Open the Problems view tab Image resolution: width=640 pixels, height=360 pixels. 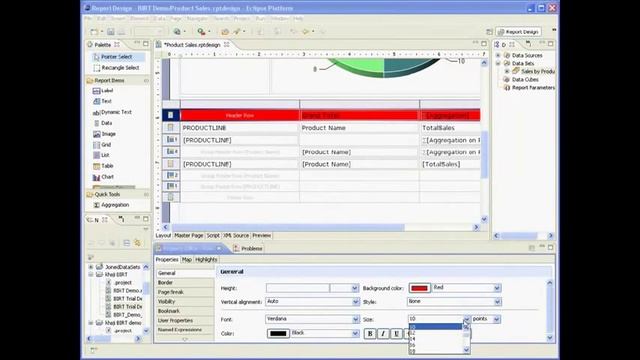248,248
